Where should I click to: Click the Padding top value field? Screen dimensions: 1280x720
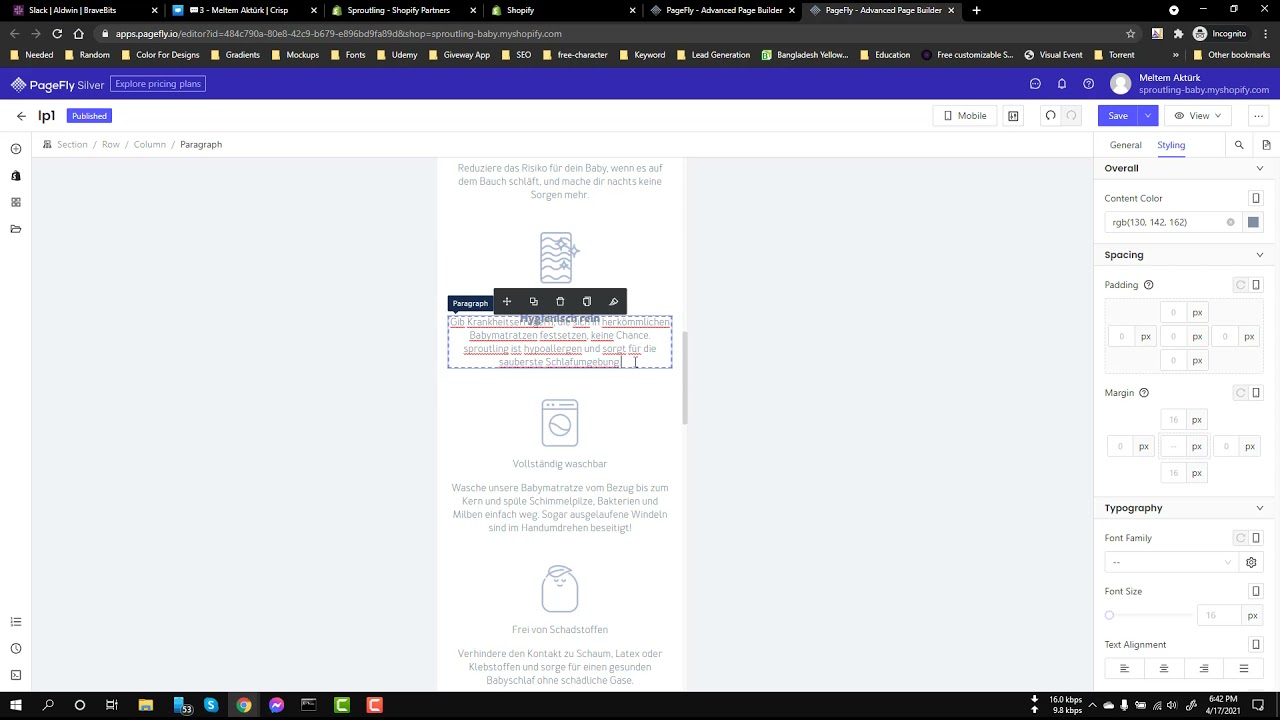pos(1173,312)
